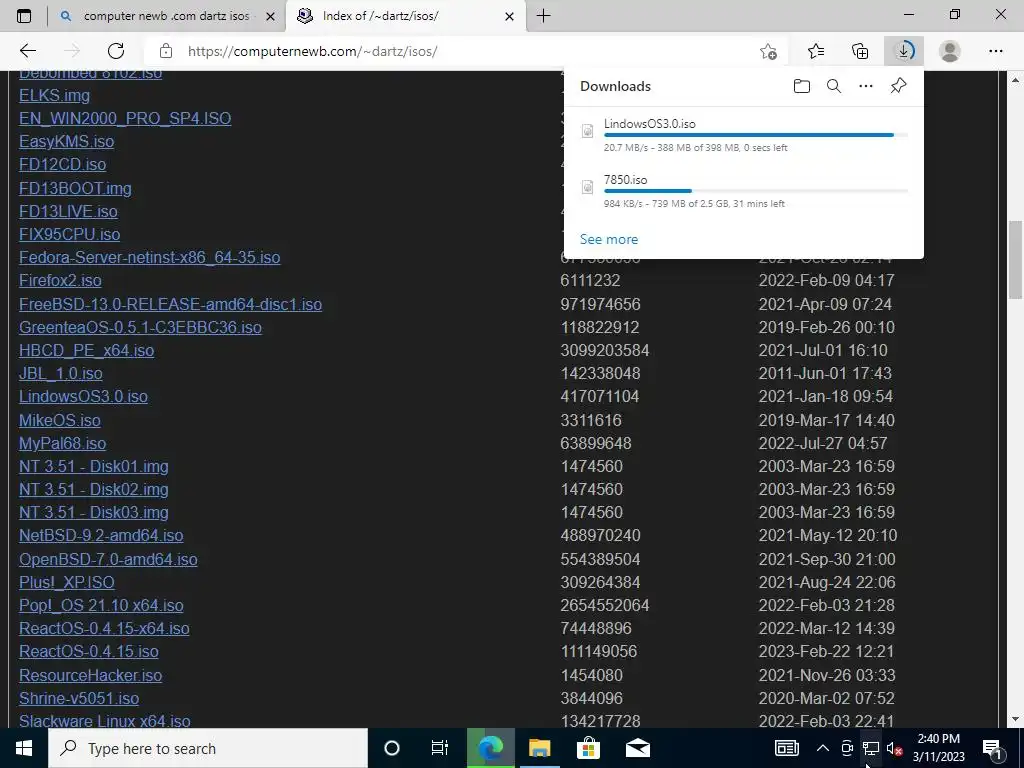This screenshot has height=768, width=1024.
Task: Open Microsoft Store from the taskbar
Action: click(x=588, y=748)
